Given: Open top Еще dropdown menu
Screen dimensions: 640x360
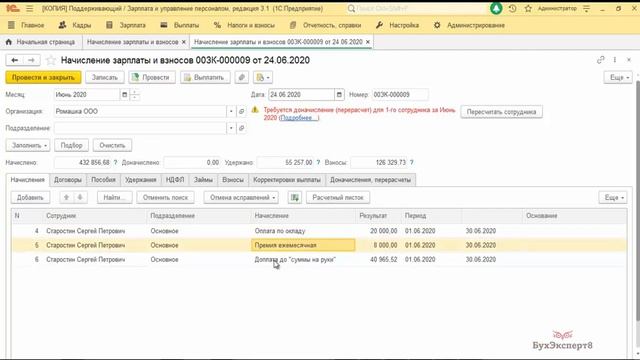Looking at the screenshot, I should point(618,77).
